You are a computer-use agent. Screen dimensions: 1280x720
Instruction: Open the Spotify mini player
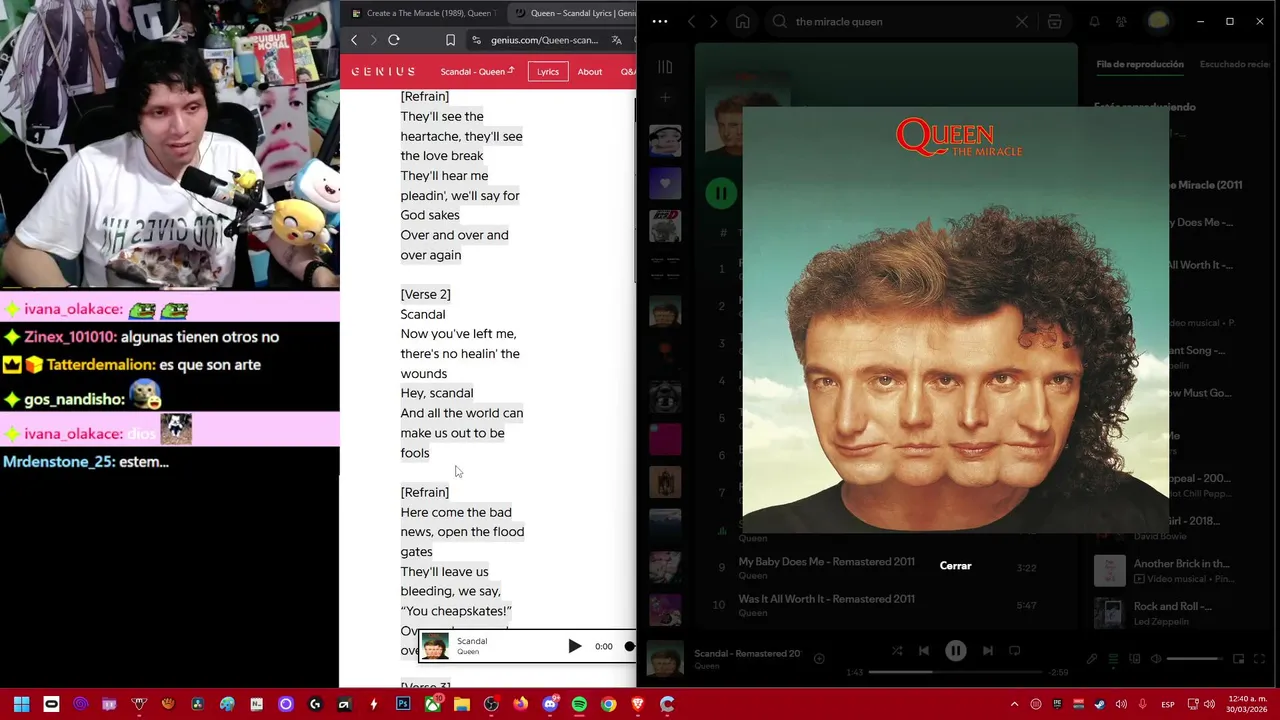(x=1238, y=659)
